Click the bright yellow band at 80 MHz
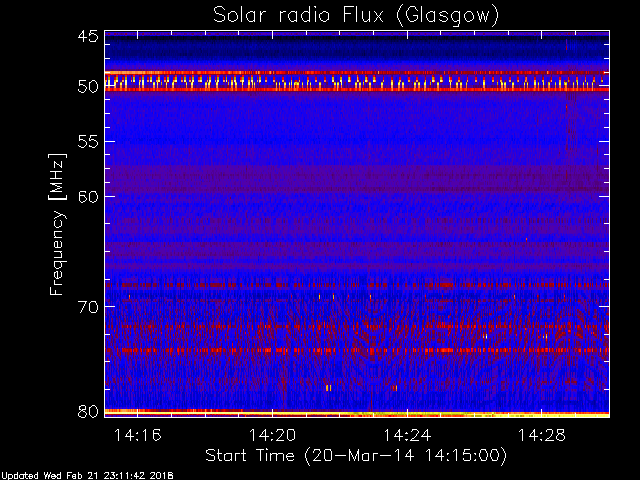The image size is (640, 480). (x=357, y=413)
